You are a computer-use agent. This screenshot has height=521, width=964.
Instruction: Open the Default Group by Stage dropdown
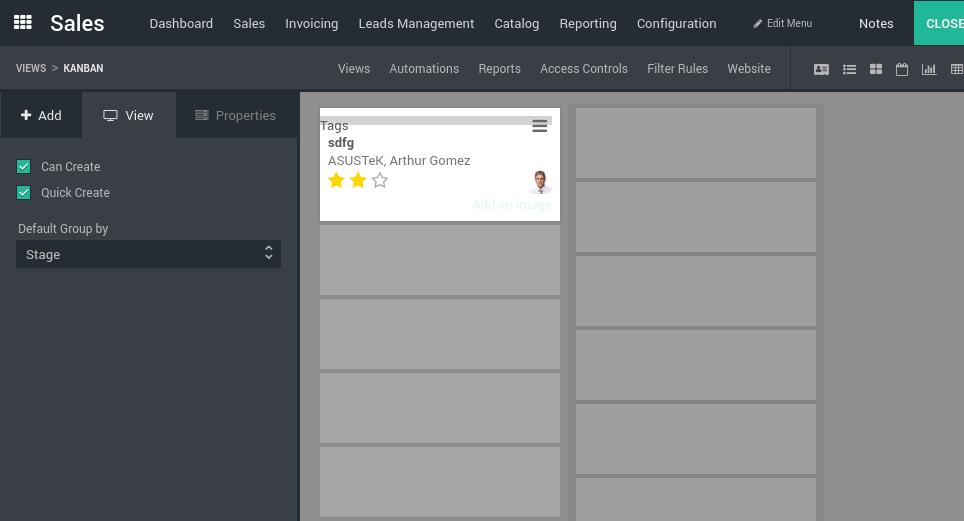[x=148, y=254]
